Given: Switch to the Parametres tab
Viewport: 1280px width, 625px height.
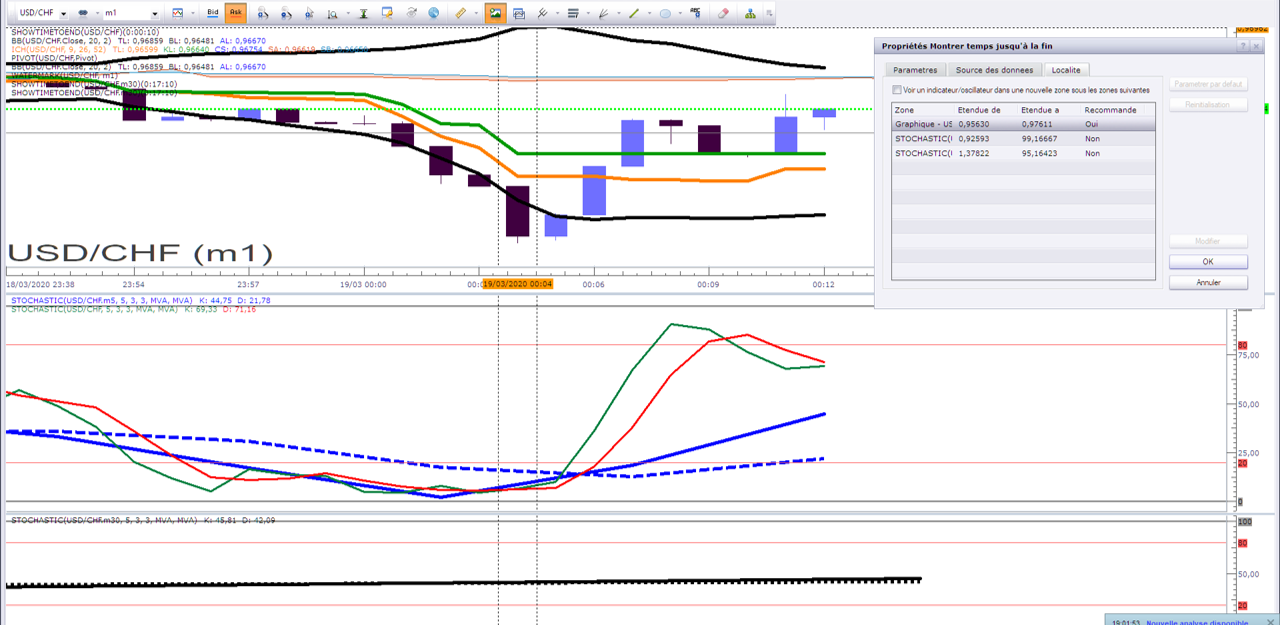Looking at the screenshot, I should click(x=915, y=70).
